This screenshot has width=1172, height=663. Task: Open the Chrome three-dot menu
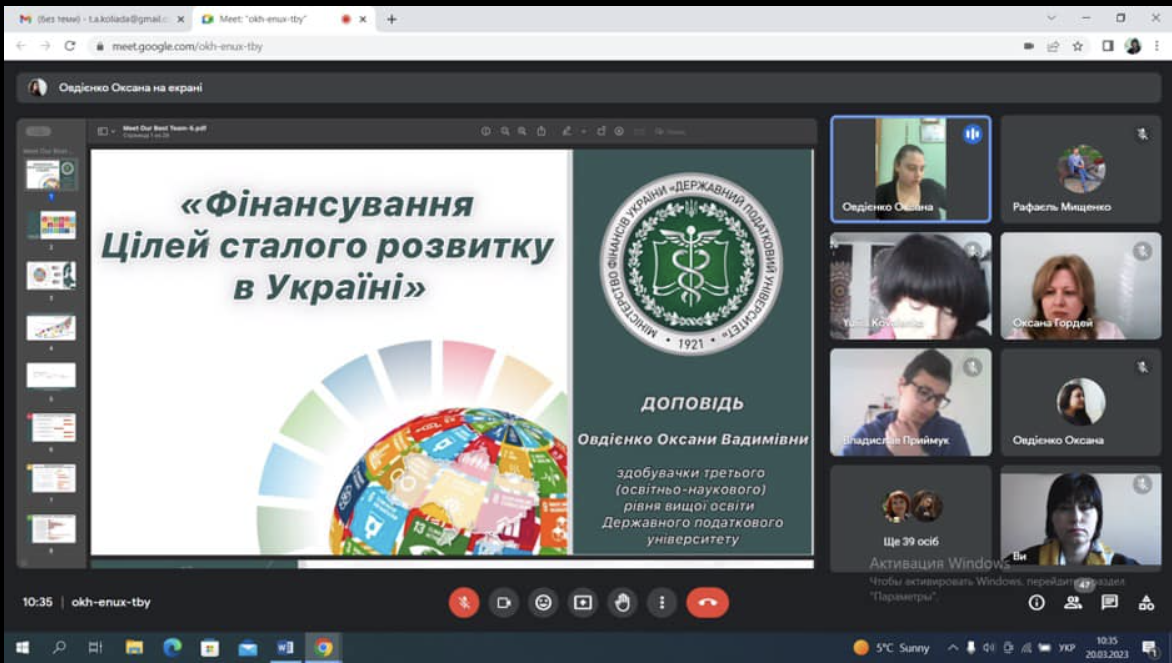pyautogui.click(x=1157, y=46)
